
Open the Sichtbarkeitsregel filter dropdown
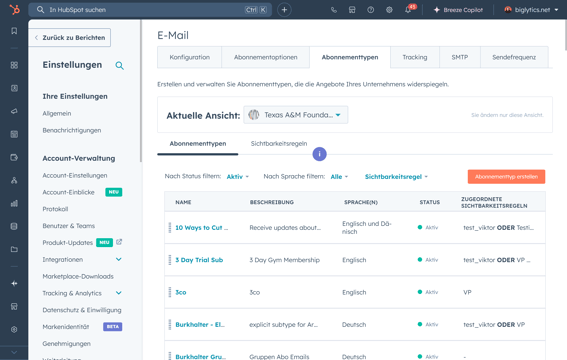coord(396,177)
